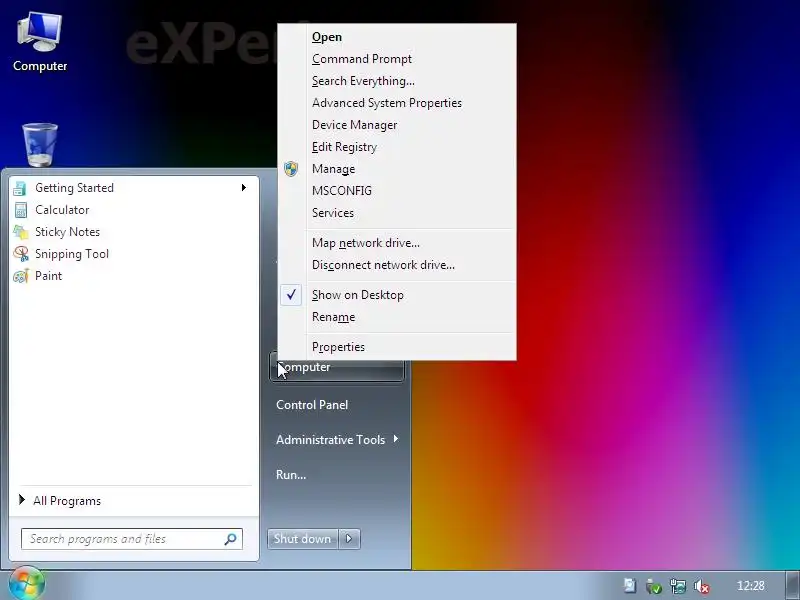
Task: Click the Paint palette icon
Action: (x=21, y=276)
